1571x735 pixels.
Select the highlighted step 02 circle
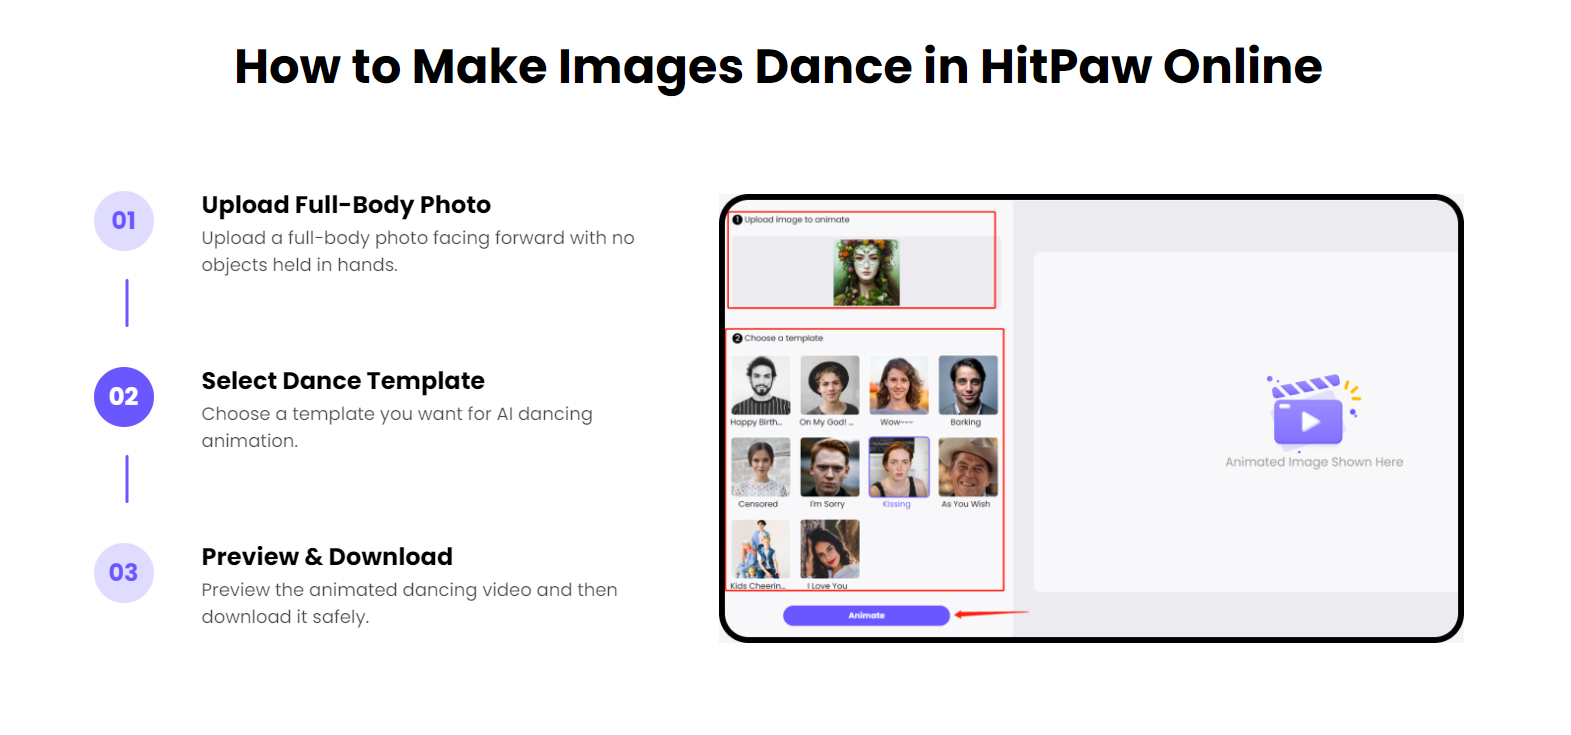124,397
